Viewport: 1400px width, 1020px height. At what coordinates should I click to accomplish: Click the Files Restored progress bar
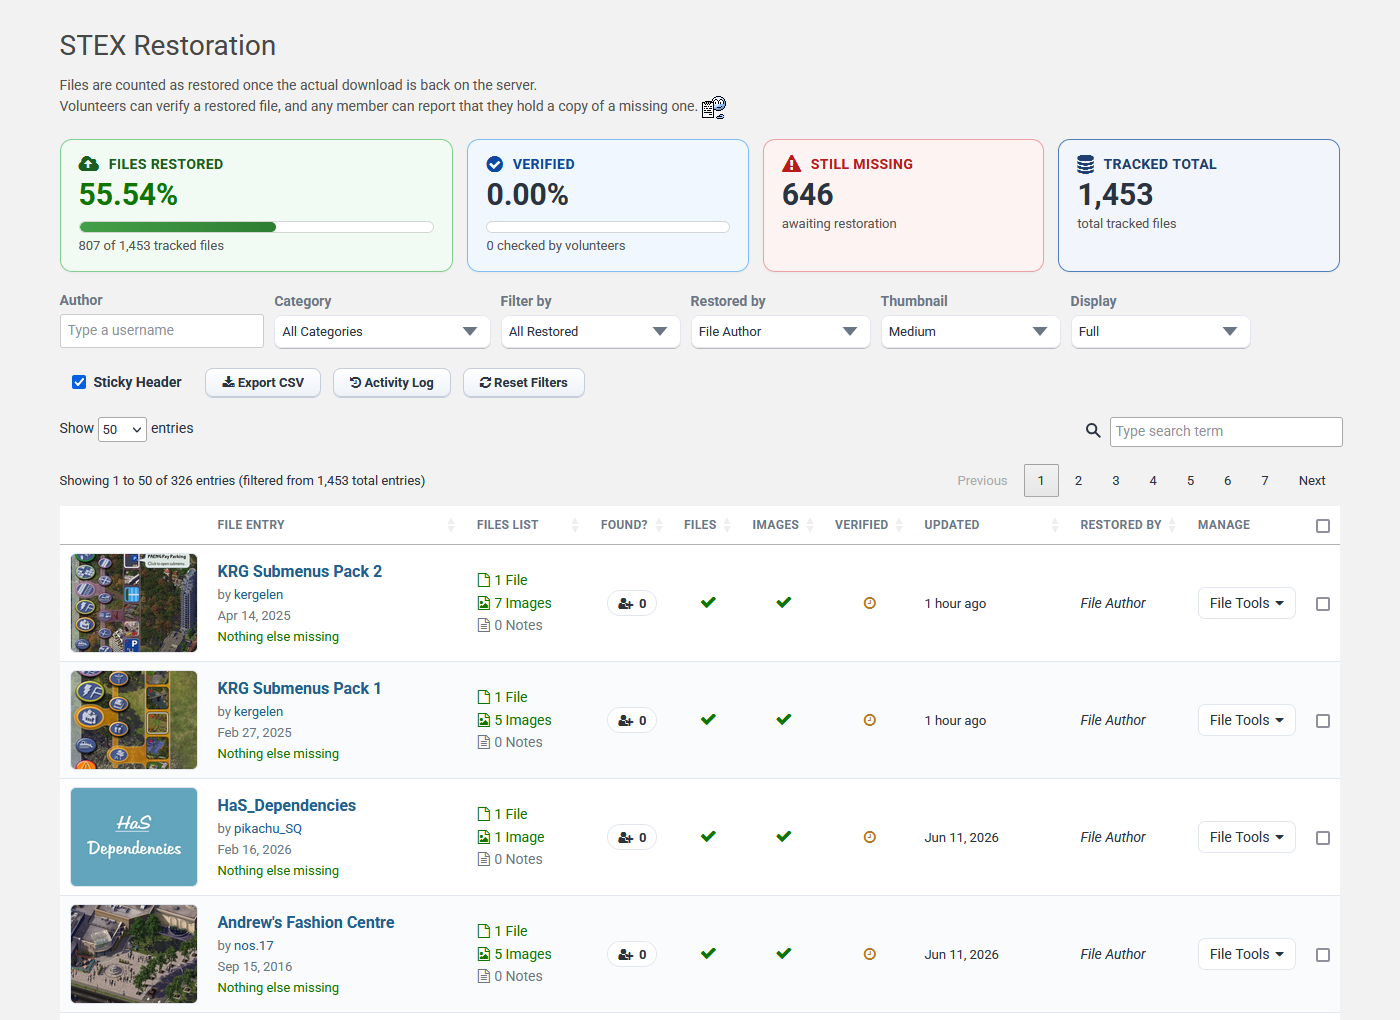[x=256, y=227]
